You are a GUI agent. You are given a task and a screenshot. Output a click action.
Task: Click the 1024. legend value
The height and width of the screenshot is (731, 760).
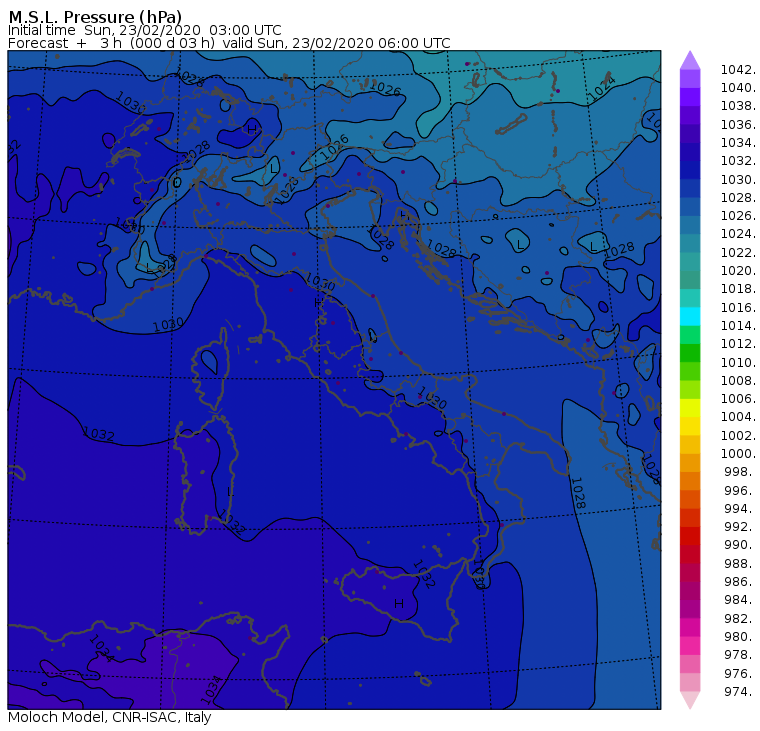738,234
